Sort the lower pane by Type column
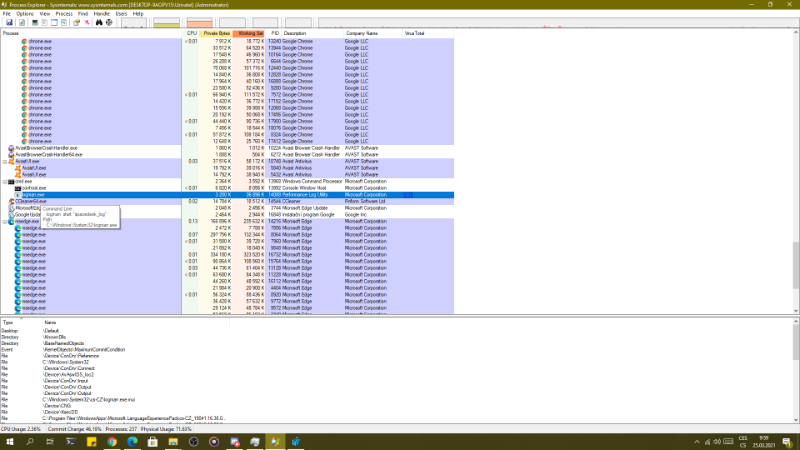The width and height of the screenshot is (800, 450). [x=21, y=322]
